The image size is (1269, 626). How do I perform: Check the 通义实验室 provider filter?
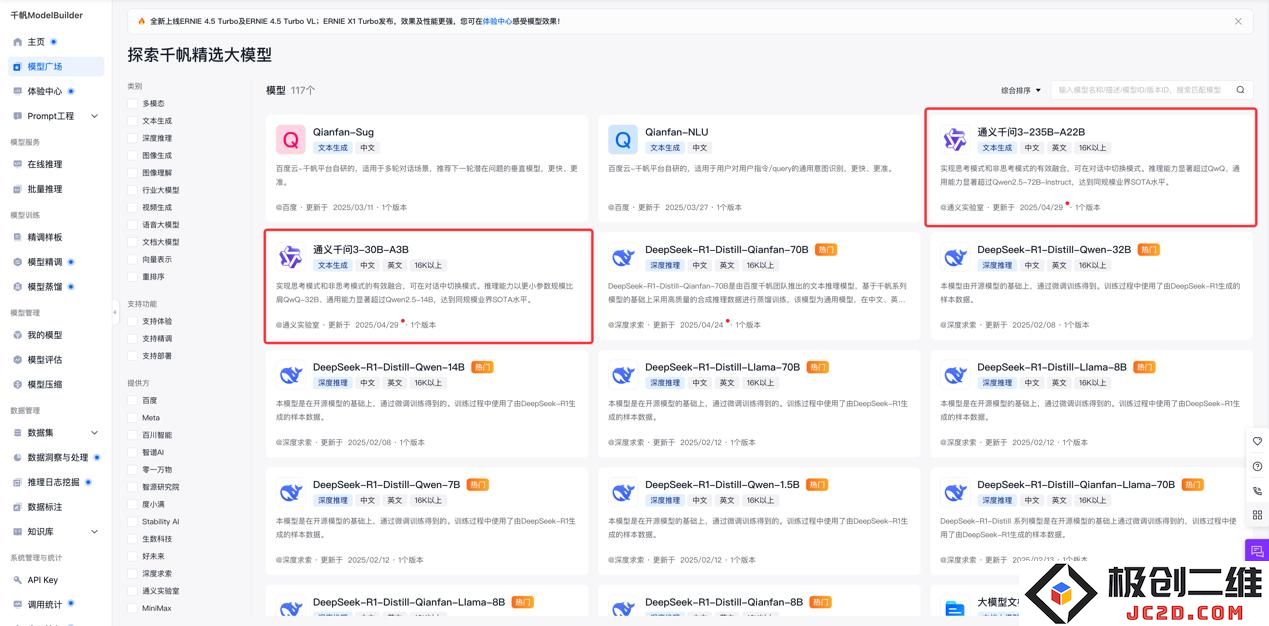click(133, 591)
